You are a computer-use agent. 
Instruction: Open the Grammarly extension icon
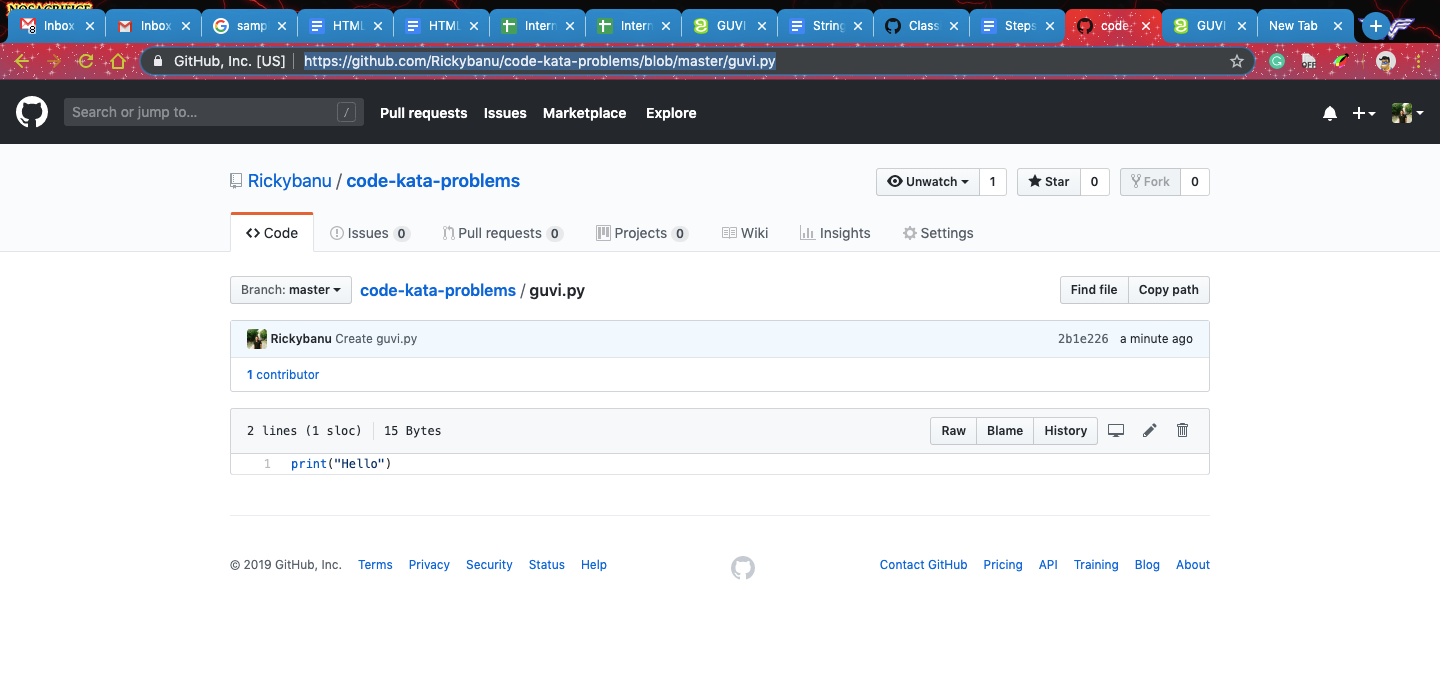click(1276, 61)
